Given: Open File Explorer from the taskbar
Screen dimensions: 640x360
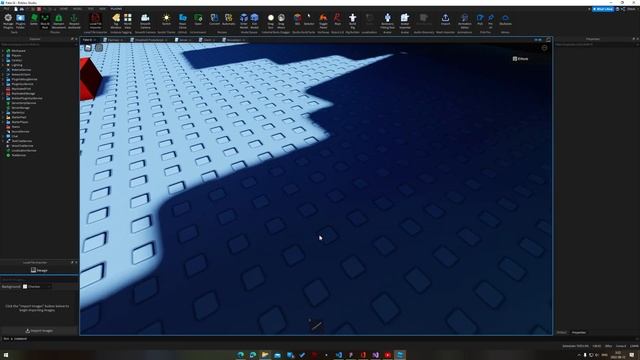Looking at the screenshot, I should 265,355.
